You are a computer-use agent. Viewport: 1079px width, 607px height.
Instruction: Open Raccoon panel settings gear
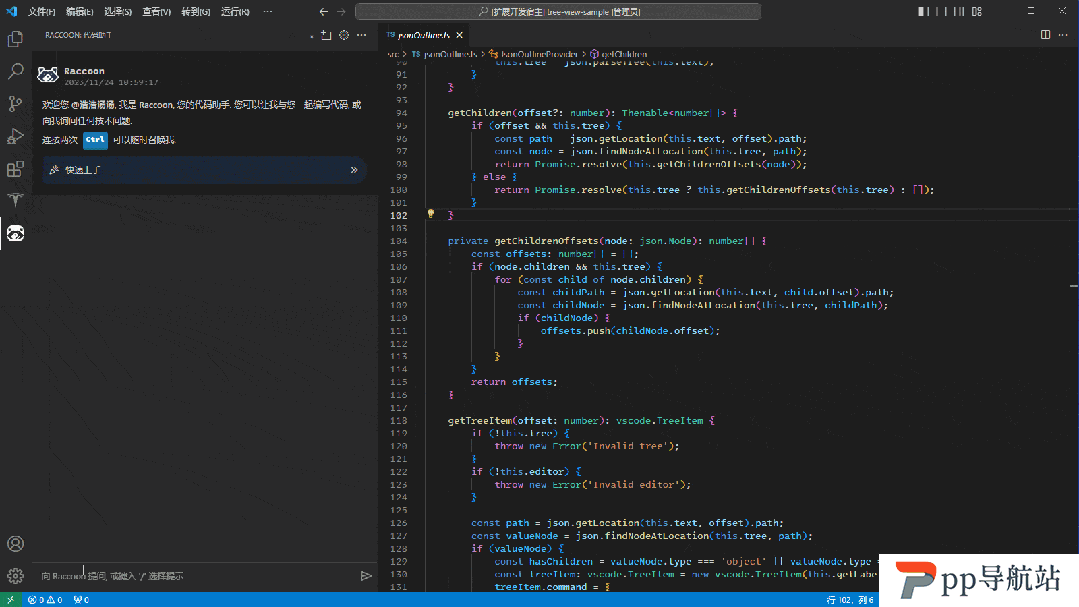tap(344, 35)
